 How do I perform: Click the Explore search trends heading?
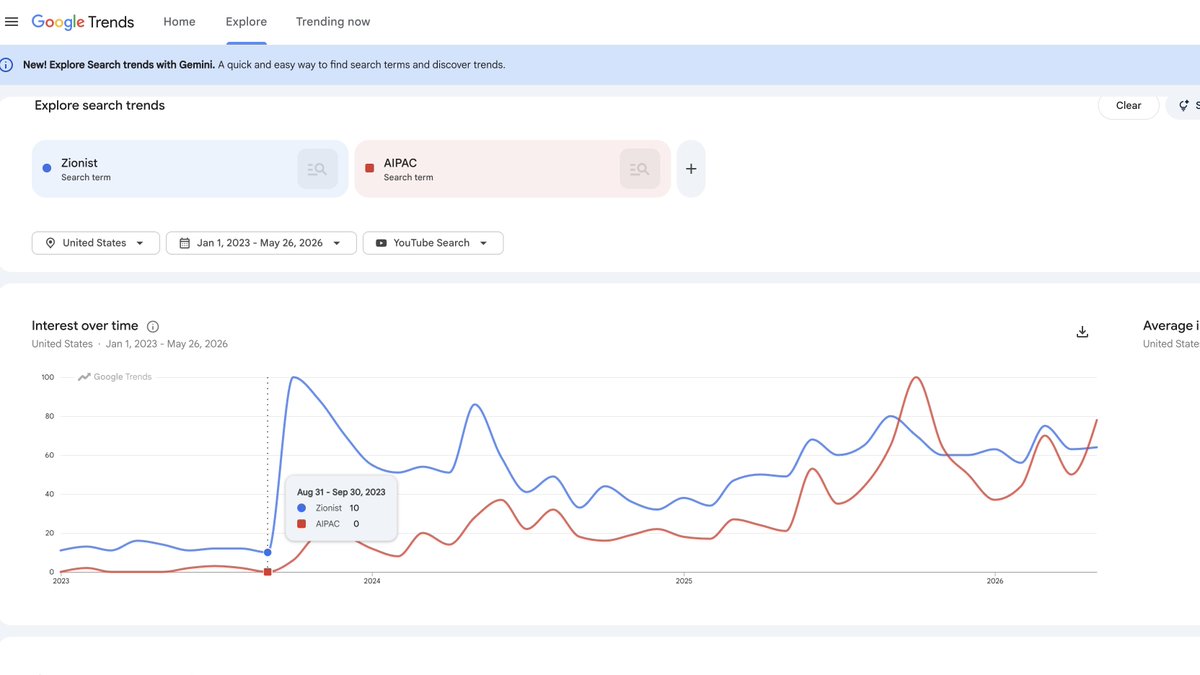(100, 105)
